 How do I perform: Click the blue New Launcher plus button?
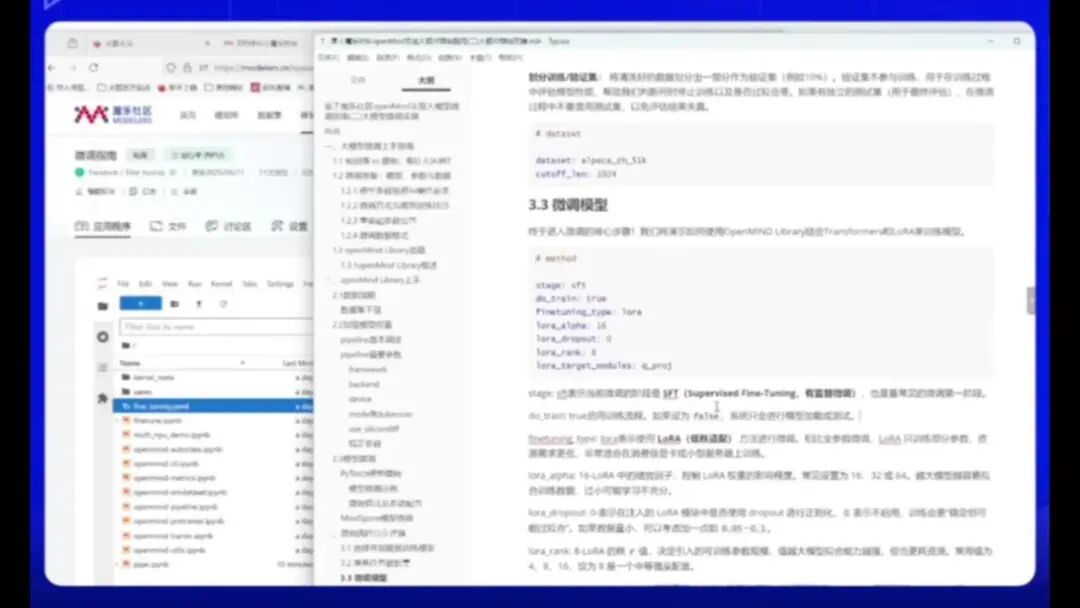point(141,304)
